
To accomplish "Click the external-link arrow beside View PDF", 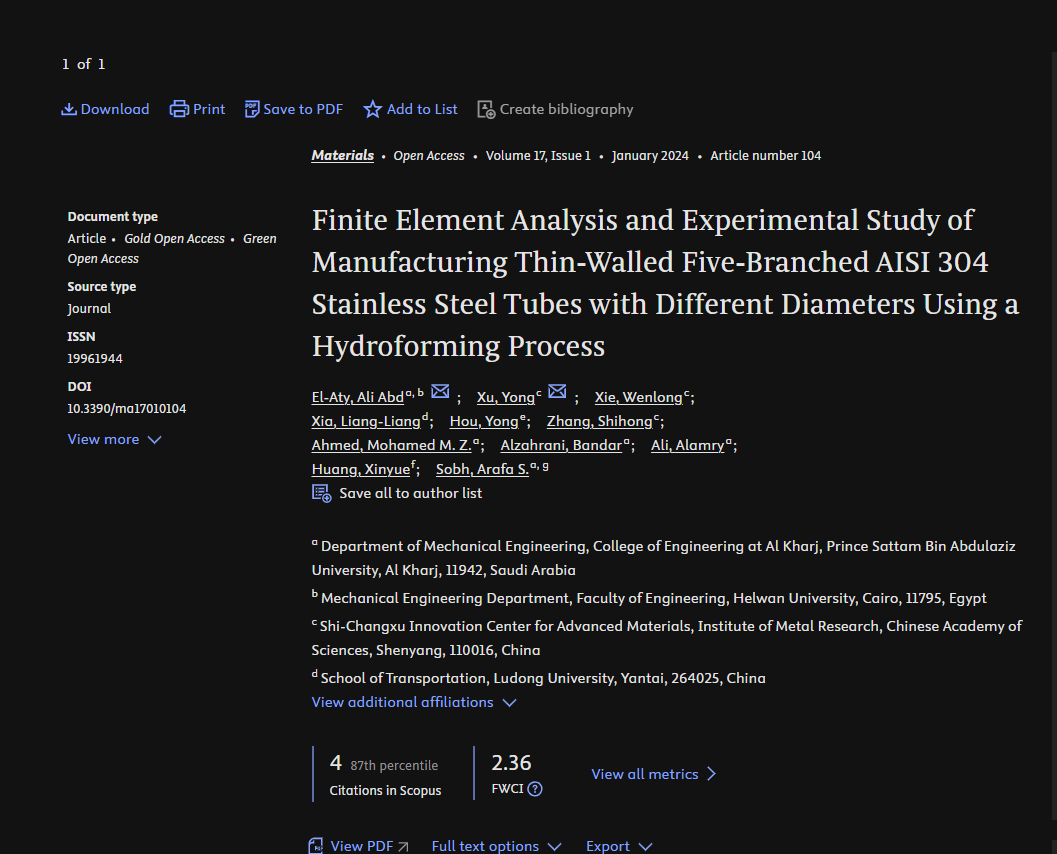I will click(403, 847).
